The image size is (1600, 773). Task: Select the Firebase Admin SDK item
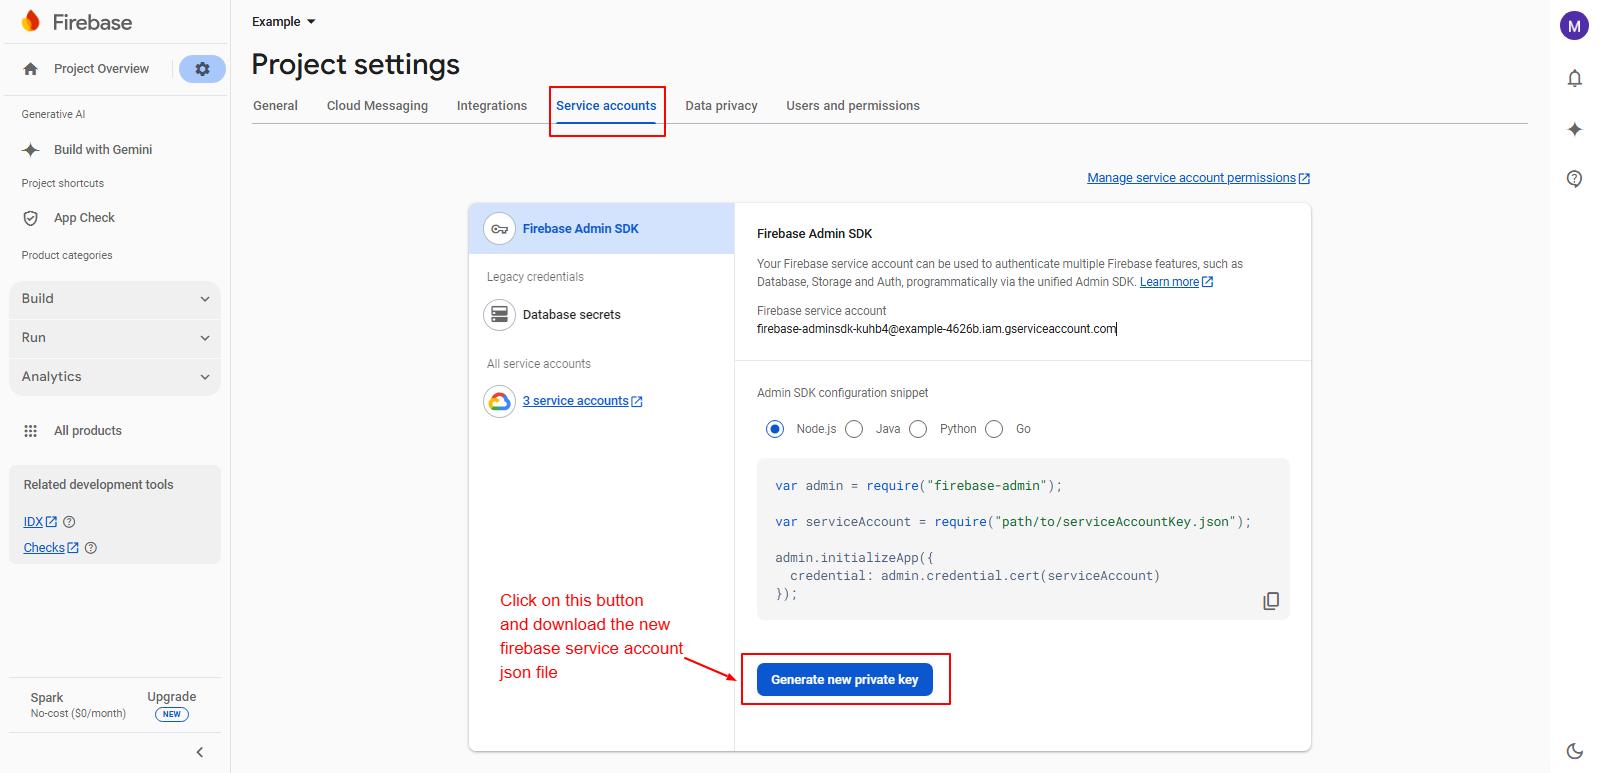tap(602, 229)
